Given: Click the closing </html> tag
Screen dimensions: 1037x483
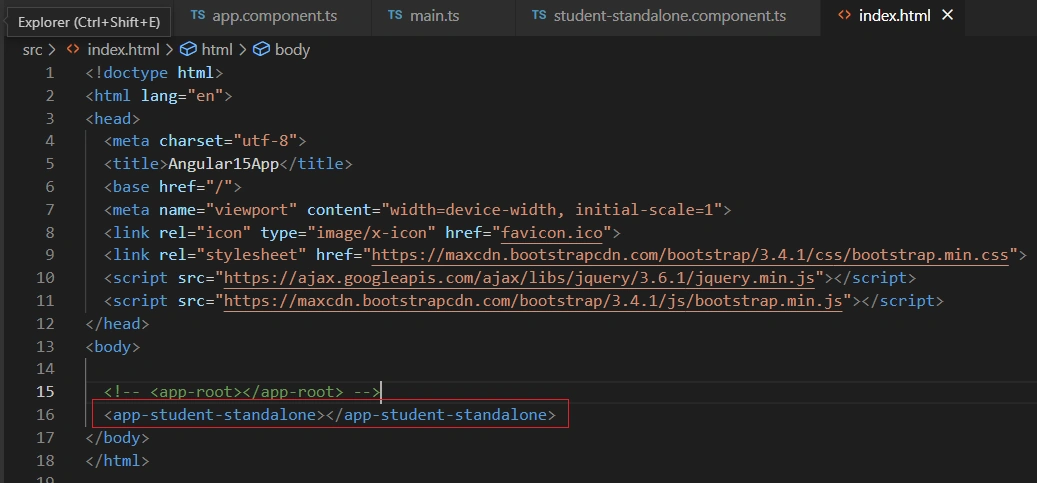Looking at the screenshot, I should tap(117, 461).
